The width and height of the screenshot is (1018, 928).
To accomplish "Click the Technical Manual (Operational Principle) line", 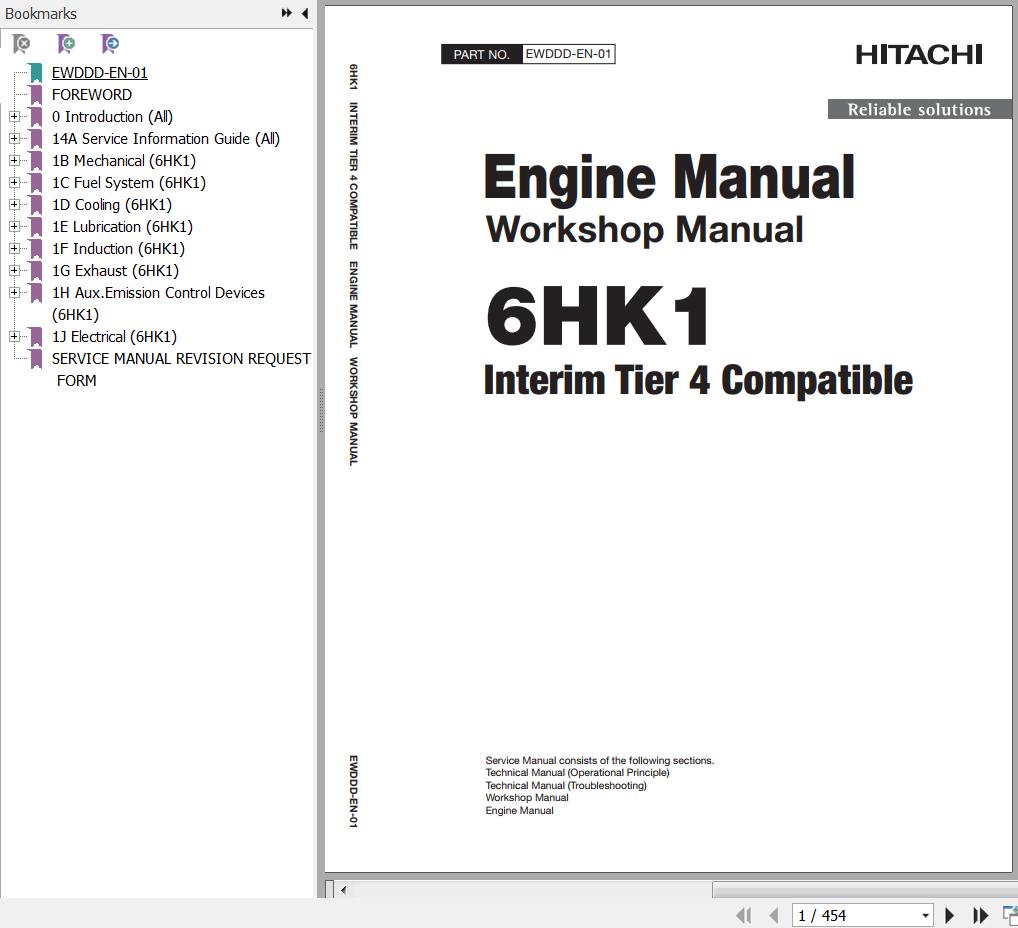I will tap(577, 773).
